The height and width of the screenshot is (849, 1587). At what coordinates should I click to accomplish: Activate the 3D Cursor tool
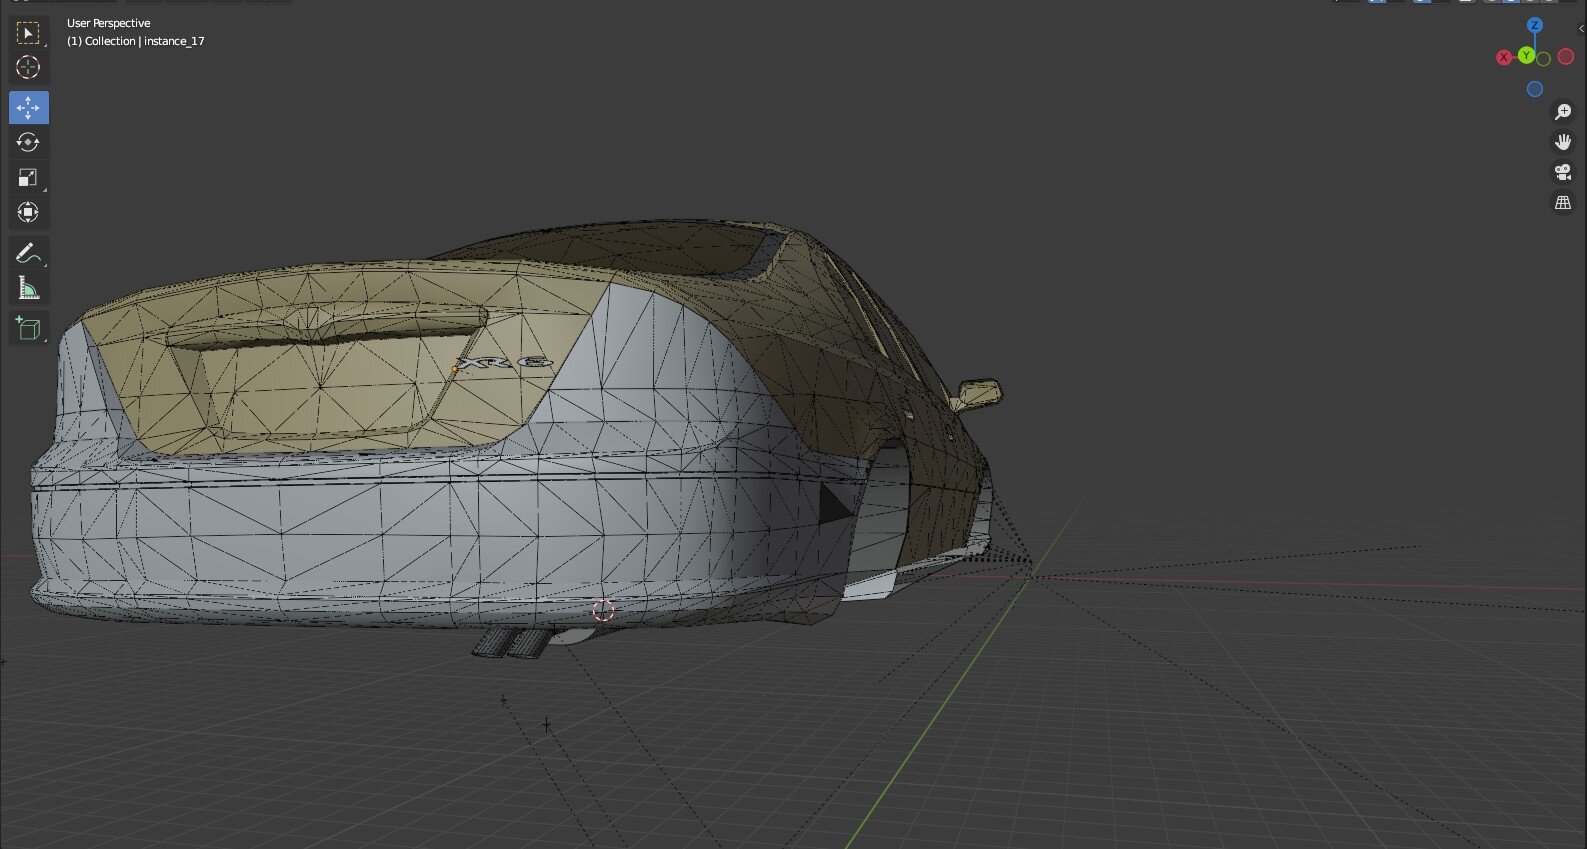point(28,68)
